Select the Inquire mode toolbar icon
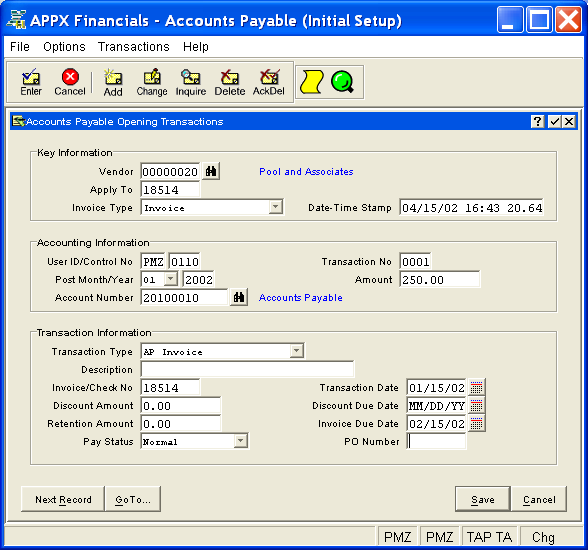This screenshot has width=588, height=550. click(191, 82)
